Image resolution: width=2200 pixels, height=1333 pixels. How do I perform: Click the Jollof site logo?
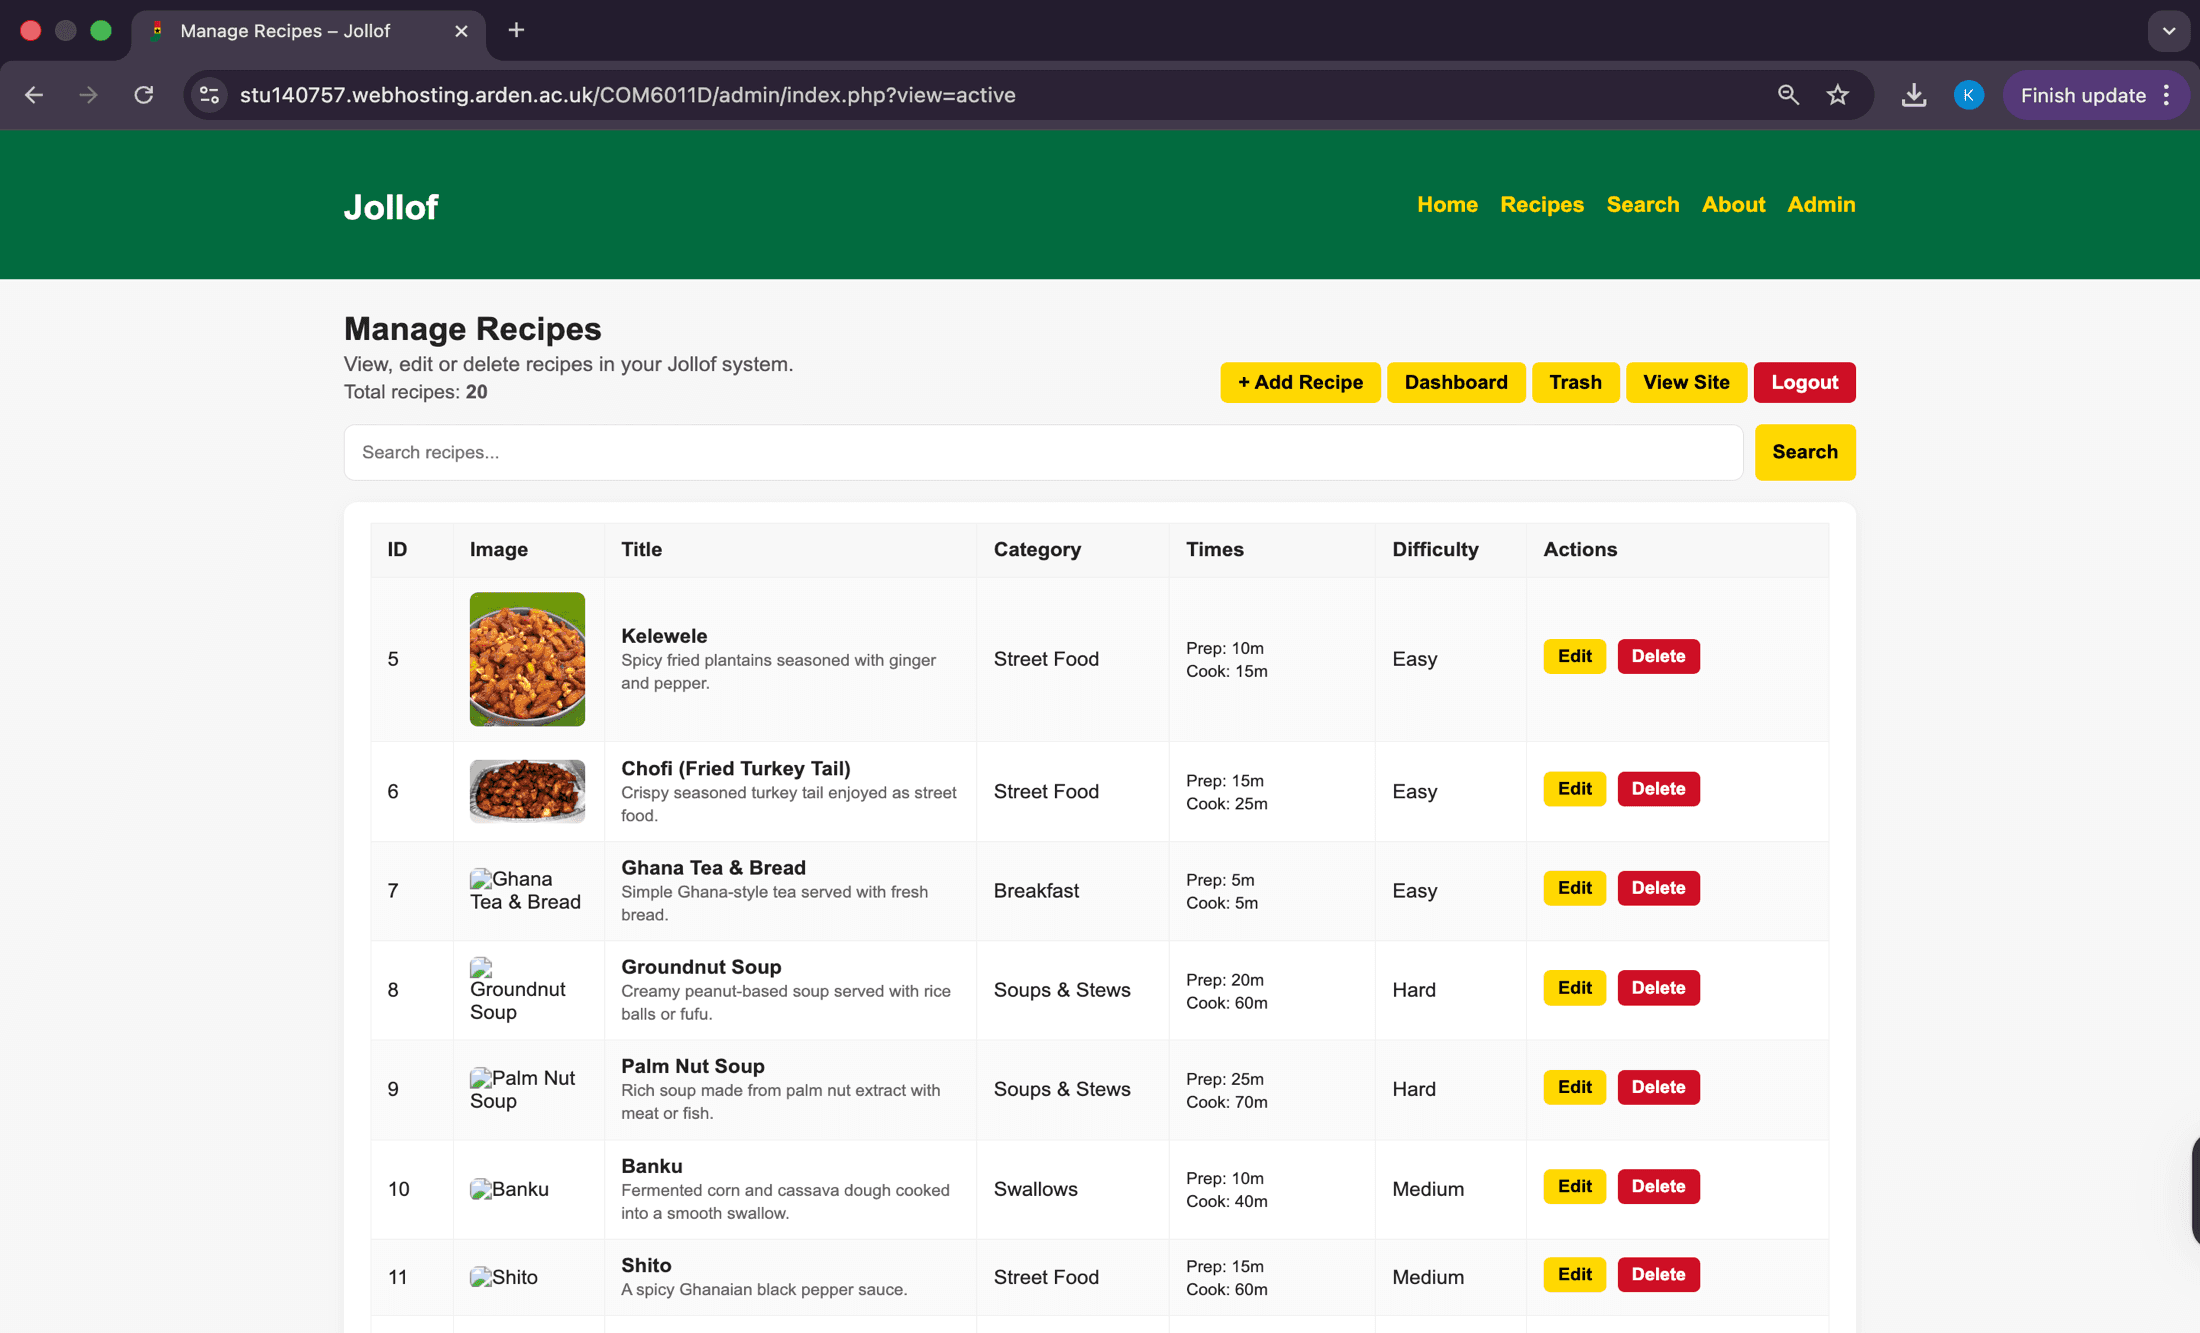coord(391,207)
